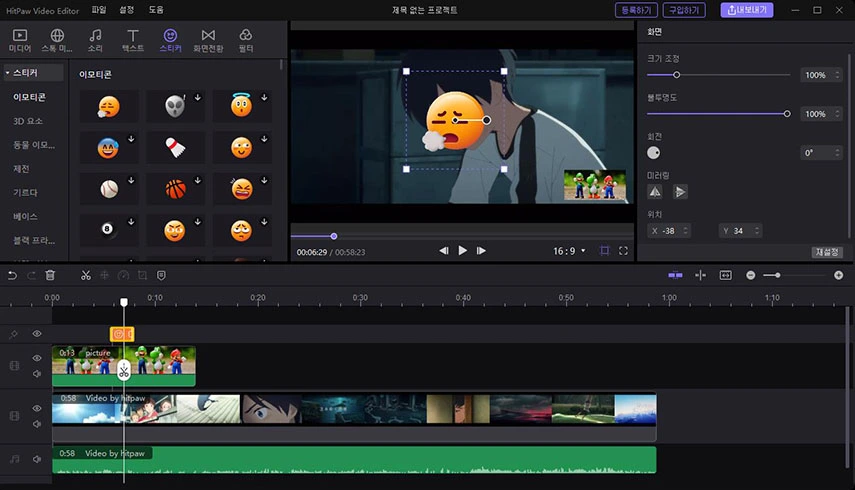Step to the next frame
Screen dimensions: 855x490
click(x=481, y=251)
